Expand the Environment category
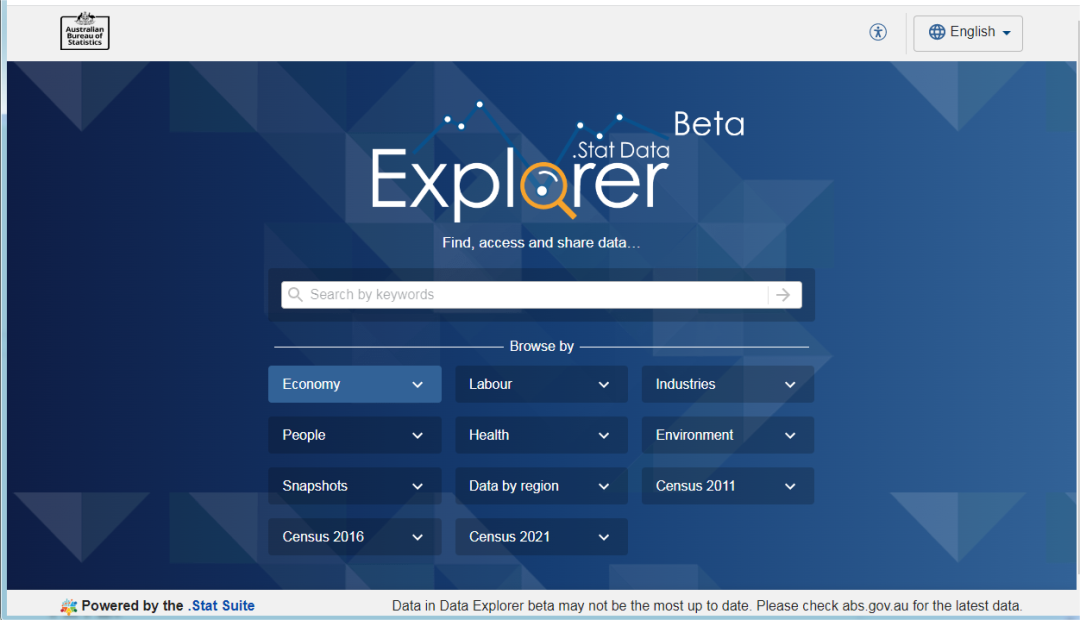1080x620 pixels. [728, 435]
